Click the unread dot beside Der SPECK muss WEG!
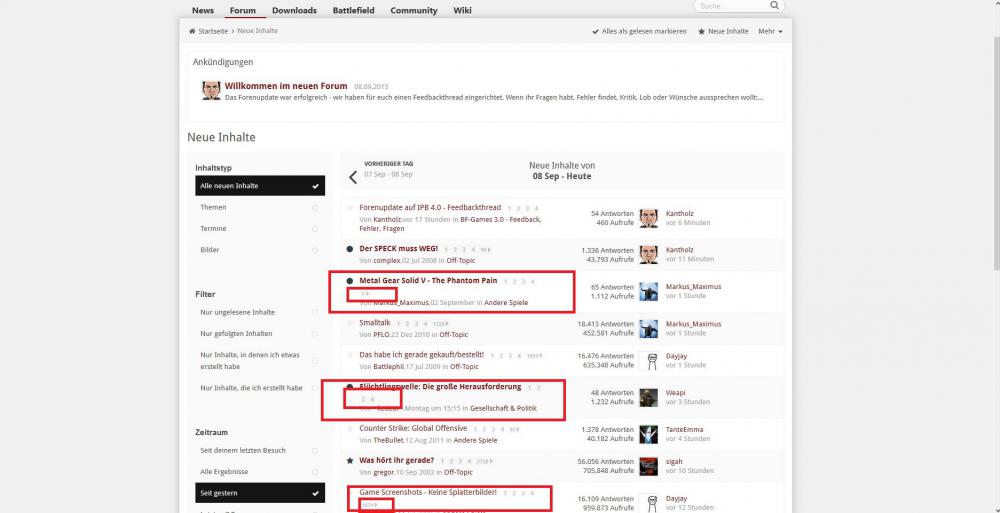The width and height of the screenshot is (1000, 513). point(349,249)
